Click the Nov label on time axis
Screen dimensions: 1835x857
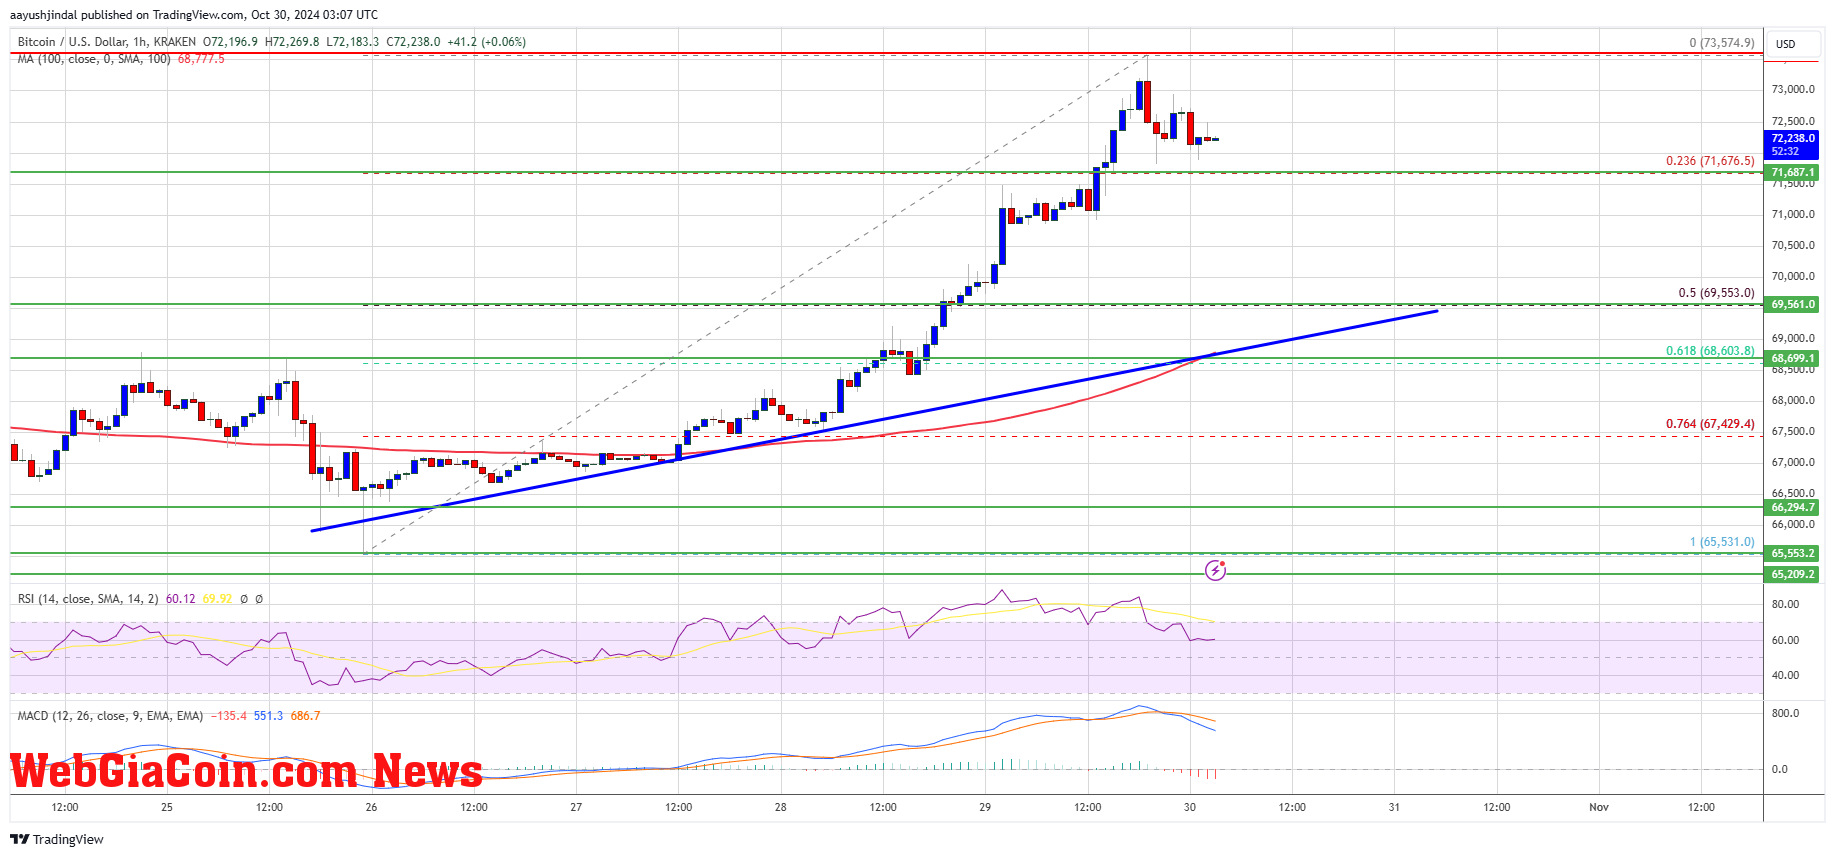[1599, 807]
